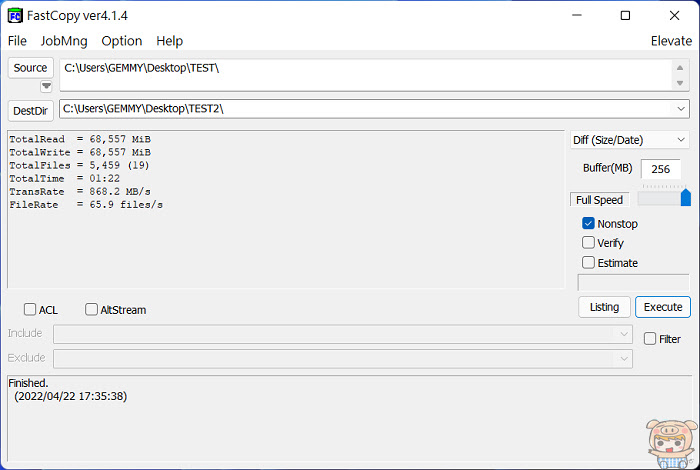700x470 pixels.
Task: Enable the Filter checkbox
Action: pyautogui.click(x=650, y=339)
